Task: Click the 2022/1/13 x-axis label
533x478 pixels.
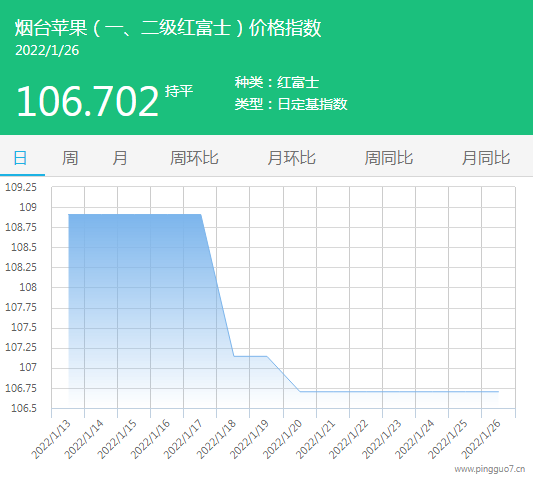Action: (51, 439)
